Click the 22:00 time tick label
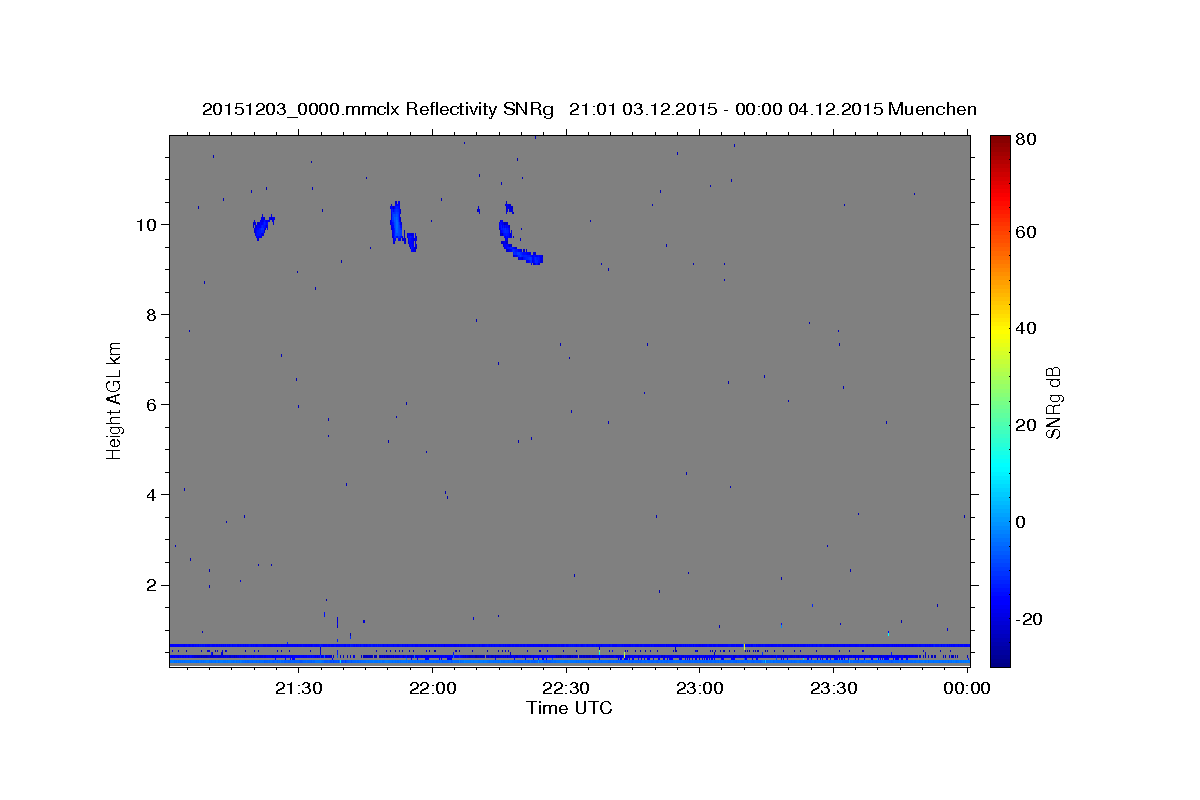Screen dimensions: 1200x800 point(433,688)
